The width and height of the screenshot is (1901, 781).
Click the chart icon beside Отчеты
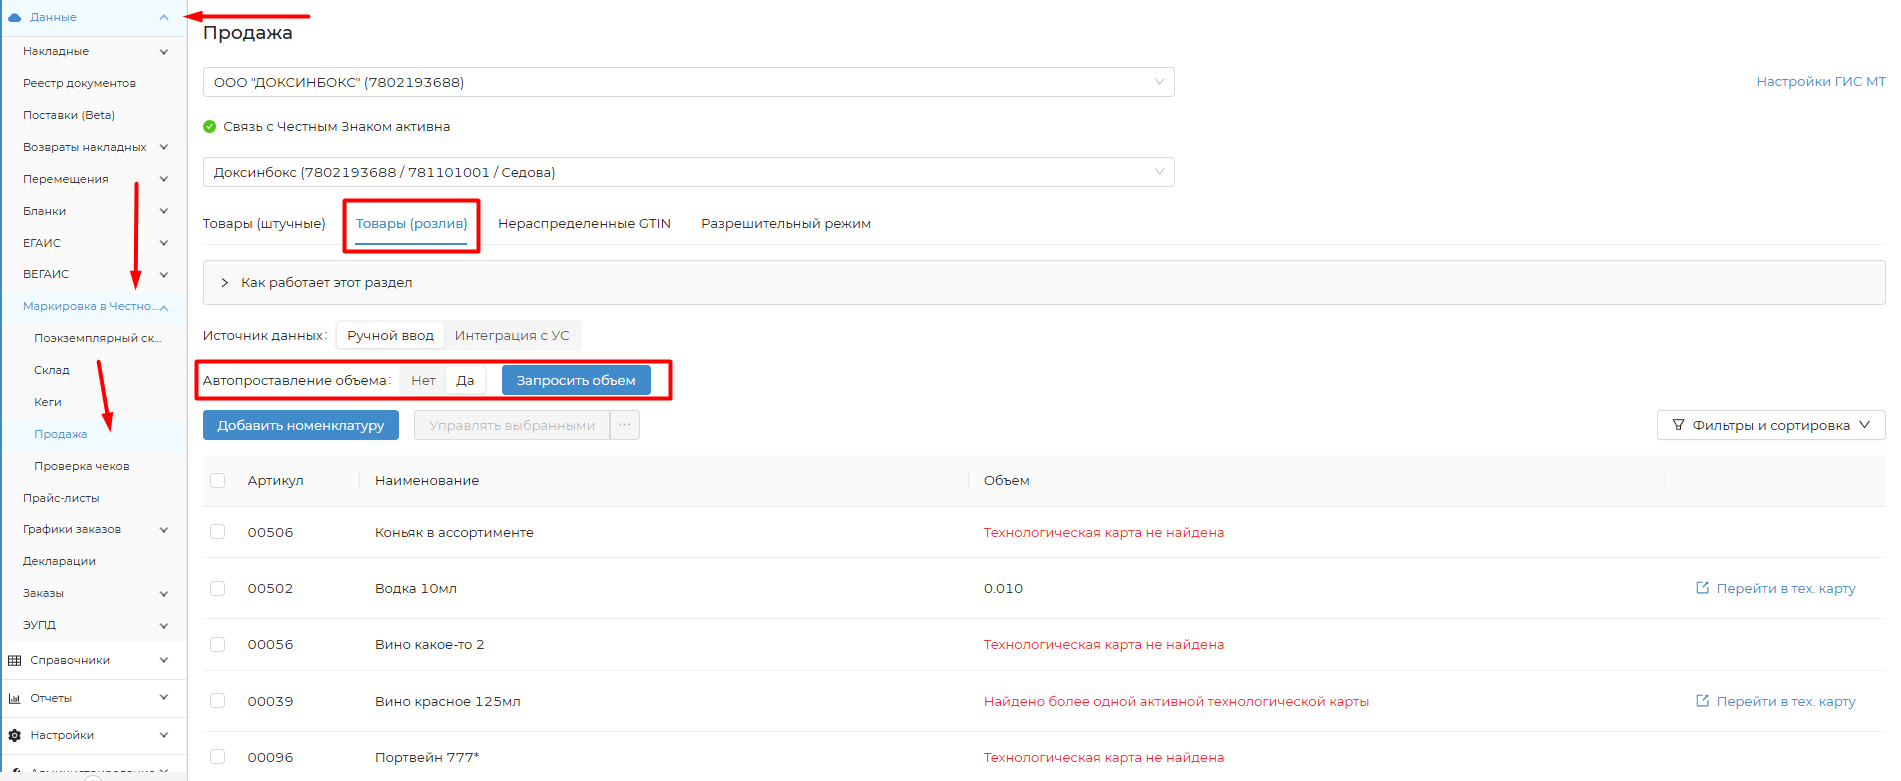click(x=14, y=698)
